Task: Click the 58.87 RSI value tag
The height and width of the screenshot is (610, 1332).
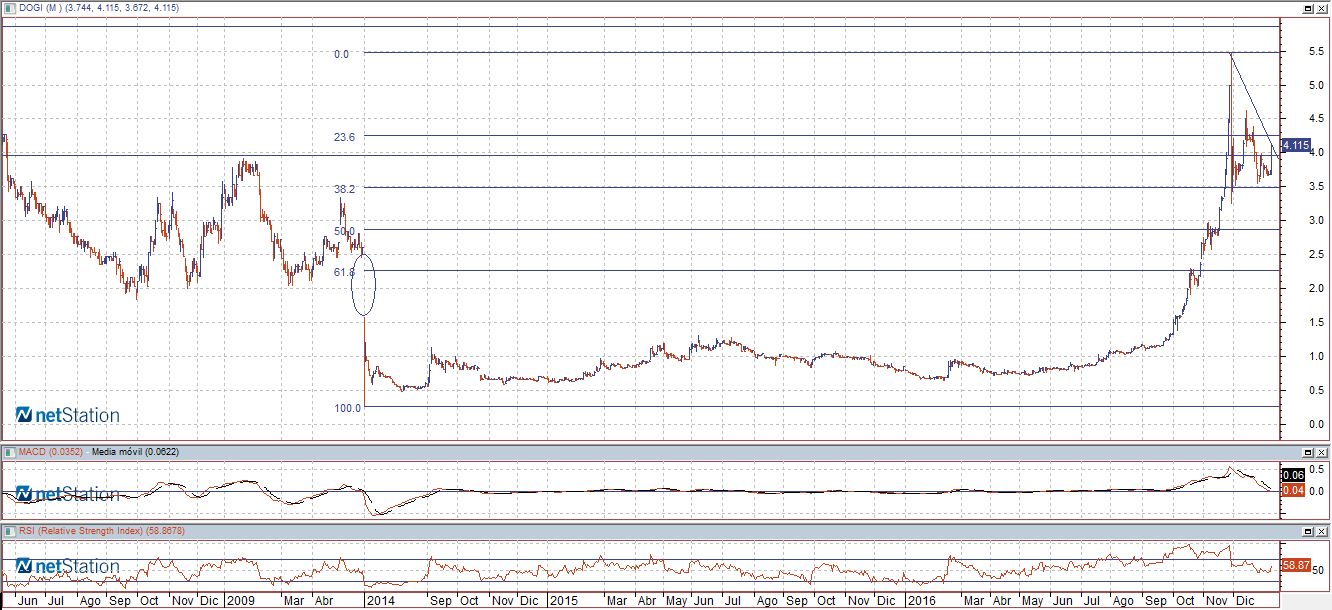Action: pos(1295,566)
